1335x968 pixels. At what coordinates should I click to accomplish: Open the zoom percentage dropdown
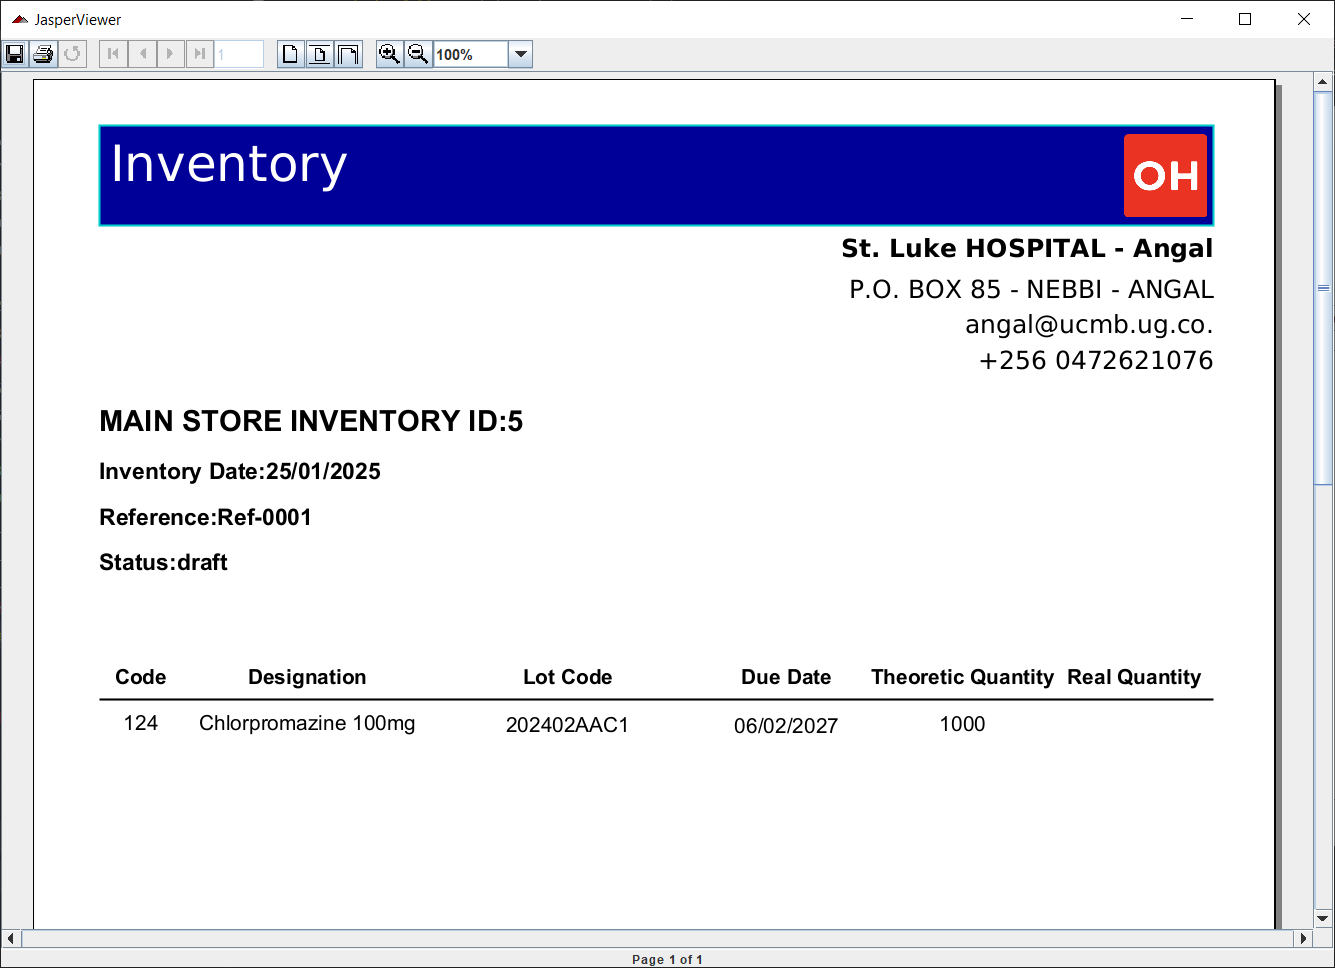(x=520, y=54)
